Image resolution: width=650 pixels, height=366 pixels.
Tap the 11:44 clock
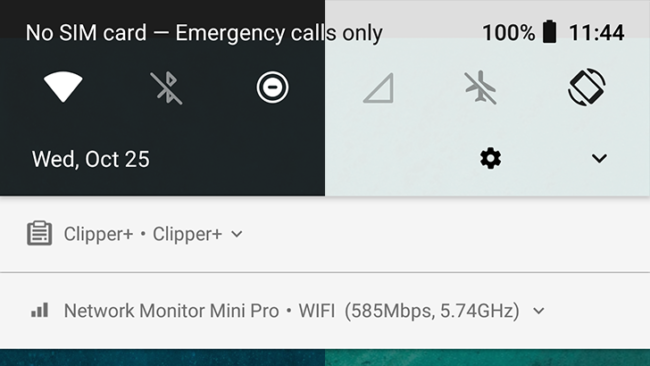[596, 32]
